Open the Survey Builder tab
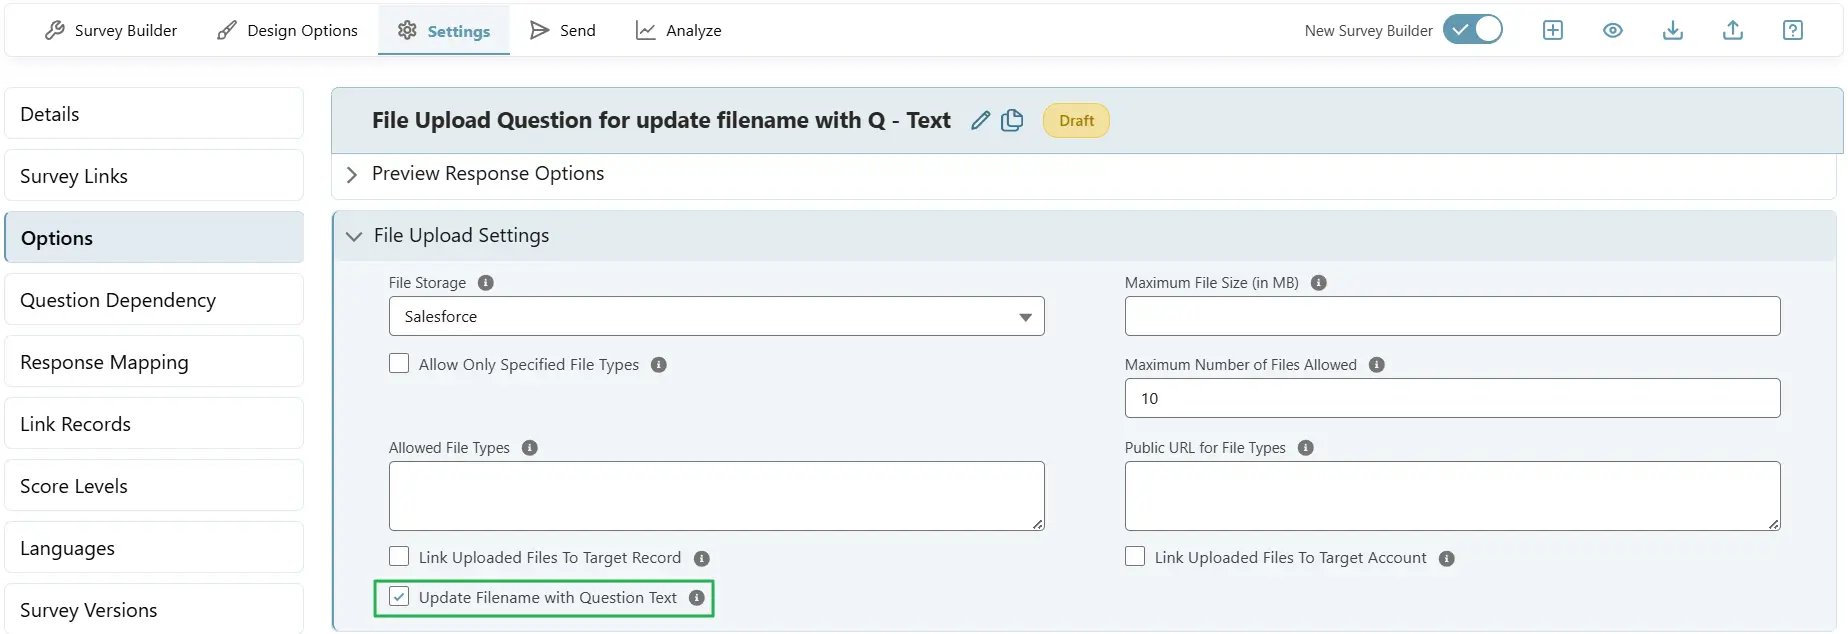Screen dimensions: 1848x634 coord(111,30)
